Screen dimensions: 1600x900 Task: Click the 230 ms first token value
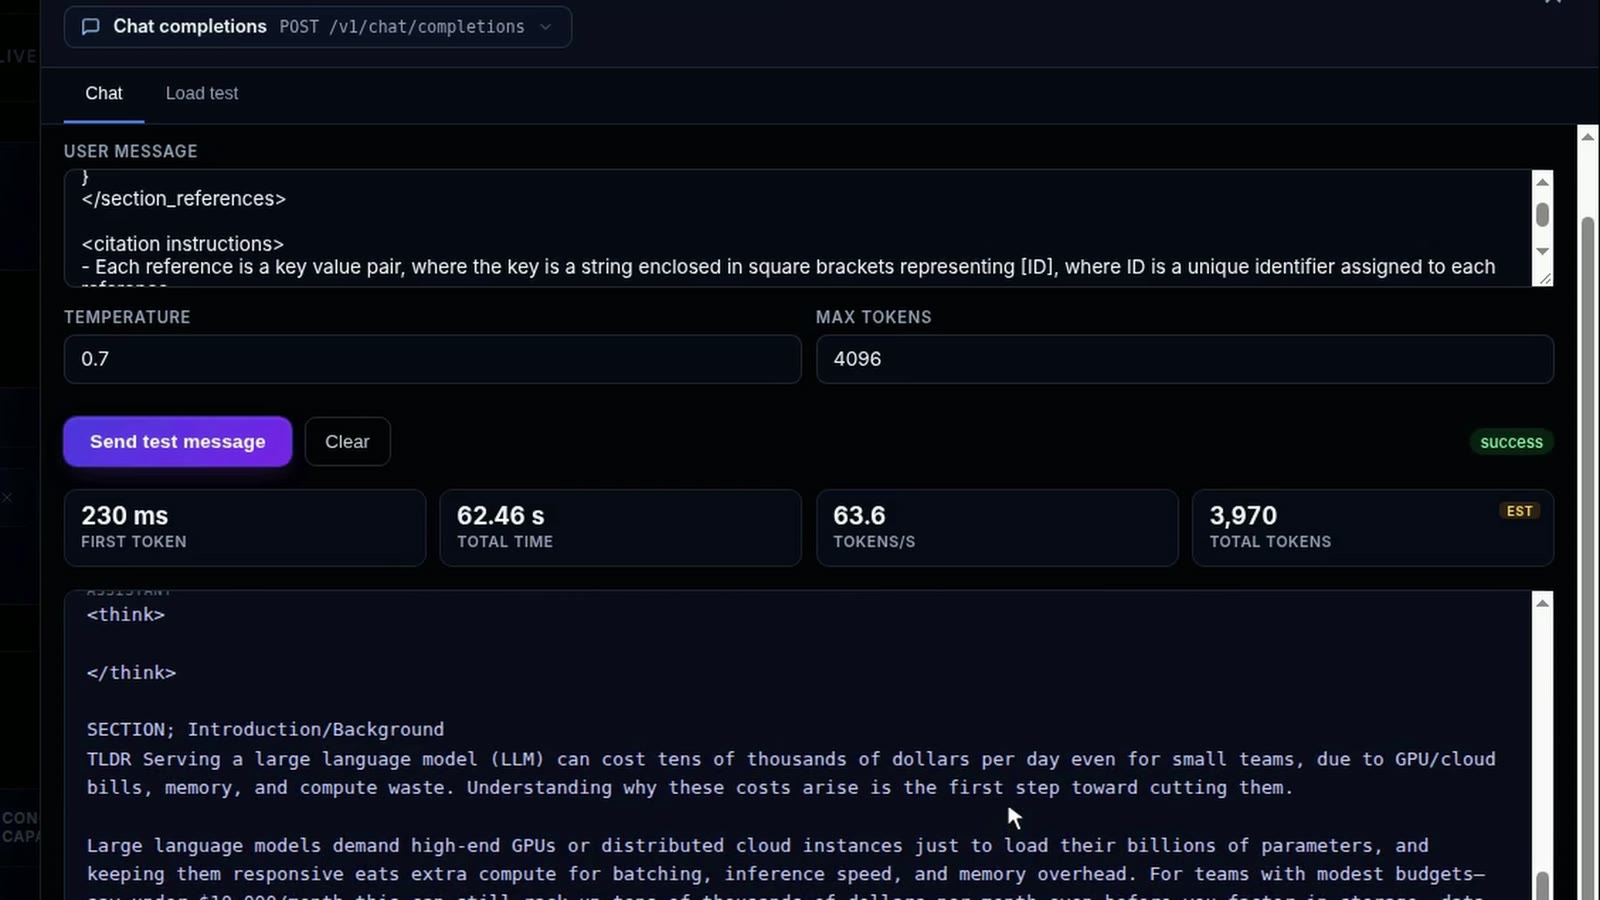(124, 515)
